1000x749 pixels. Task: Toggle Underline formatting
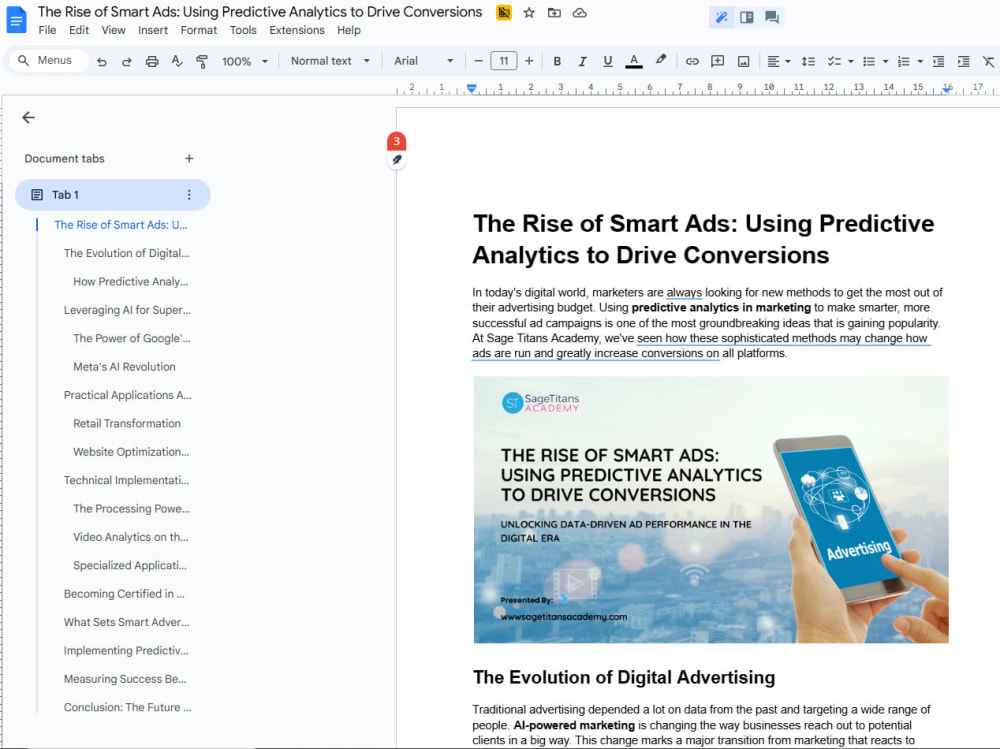coord(607,61)
